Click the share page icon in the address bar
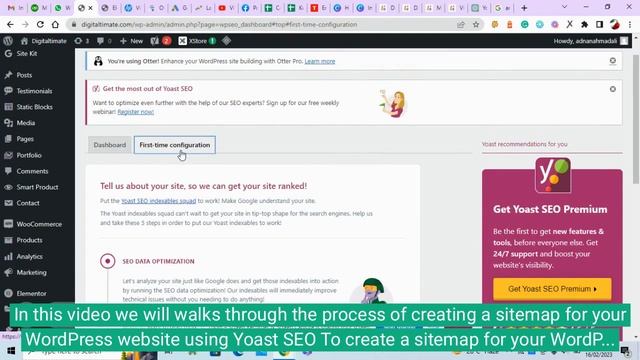 [461, 24]
